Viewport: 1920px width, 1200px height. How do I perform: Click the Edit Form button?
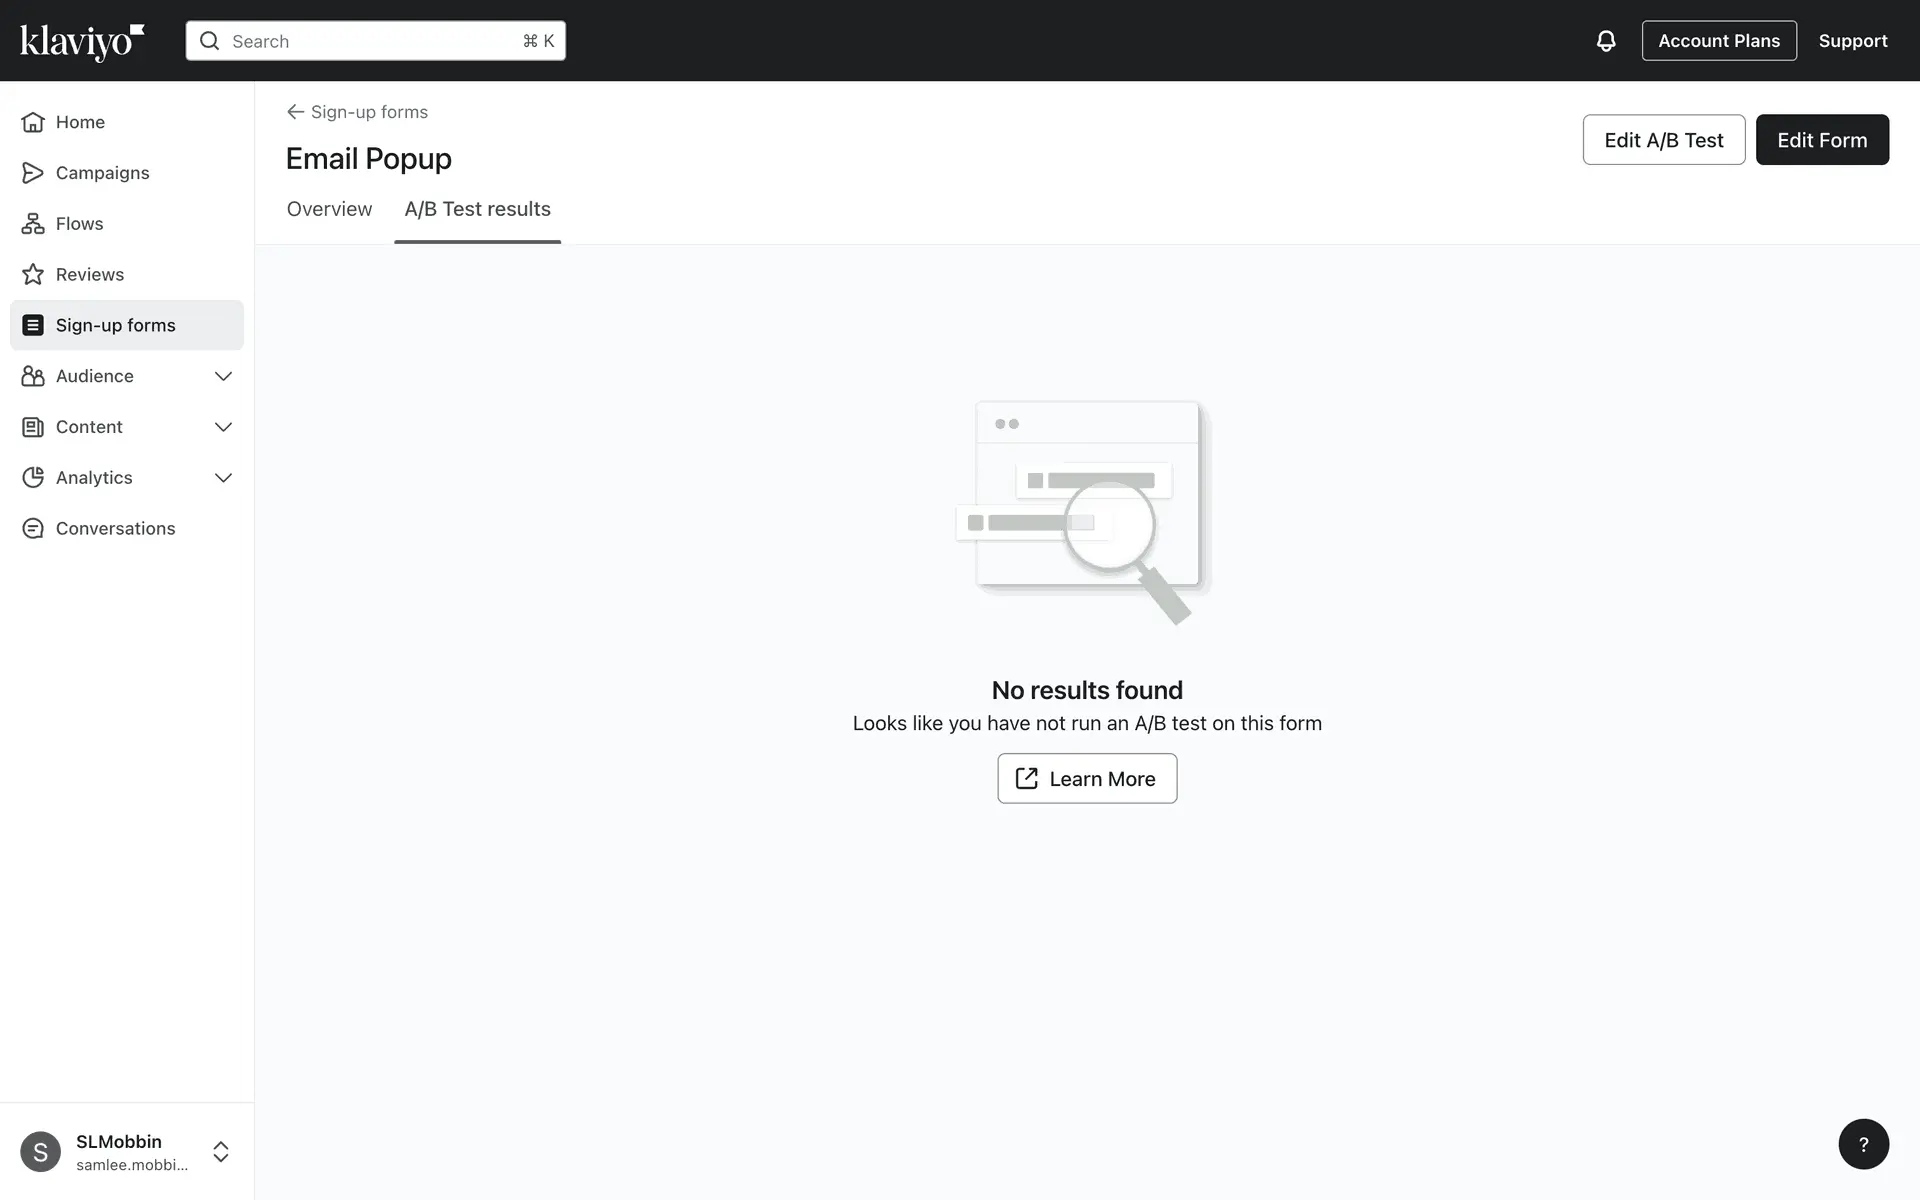(x=1821, y=140)
